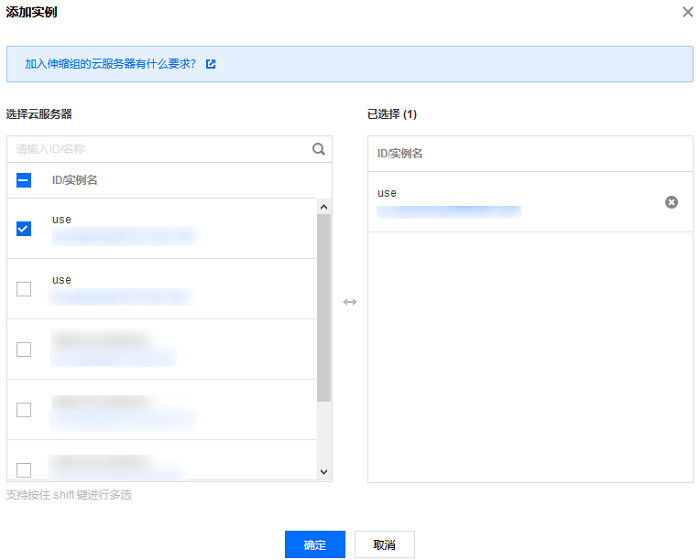Click the 确定 confirm button
This screenshot has width=700, height=560.
(315, 545)
